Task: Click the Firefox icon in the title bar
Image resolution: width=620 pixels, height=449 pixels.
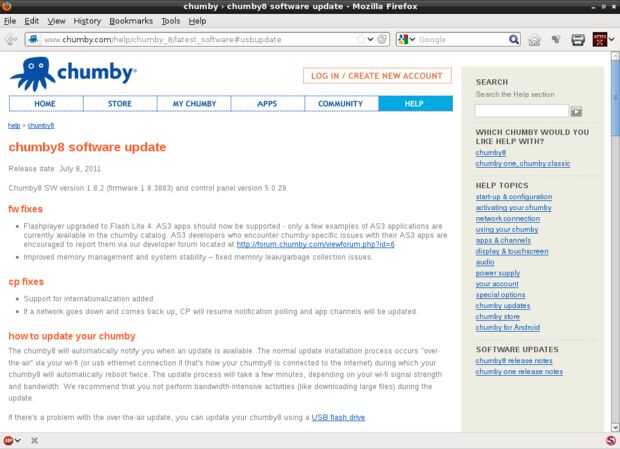Action: tap(7, 6)
